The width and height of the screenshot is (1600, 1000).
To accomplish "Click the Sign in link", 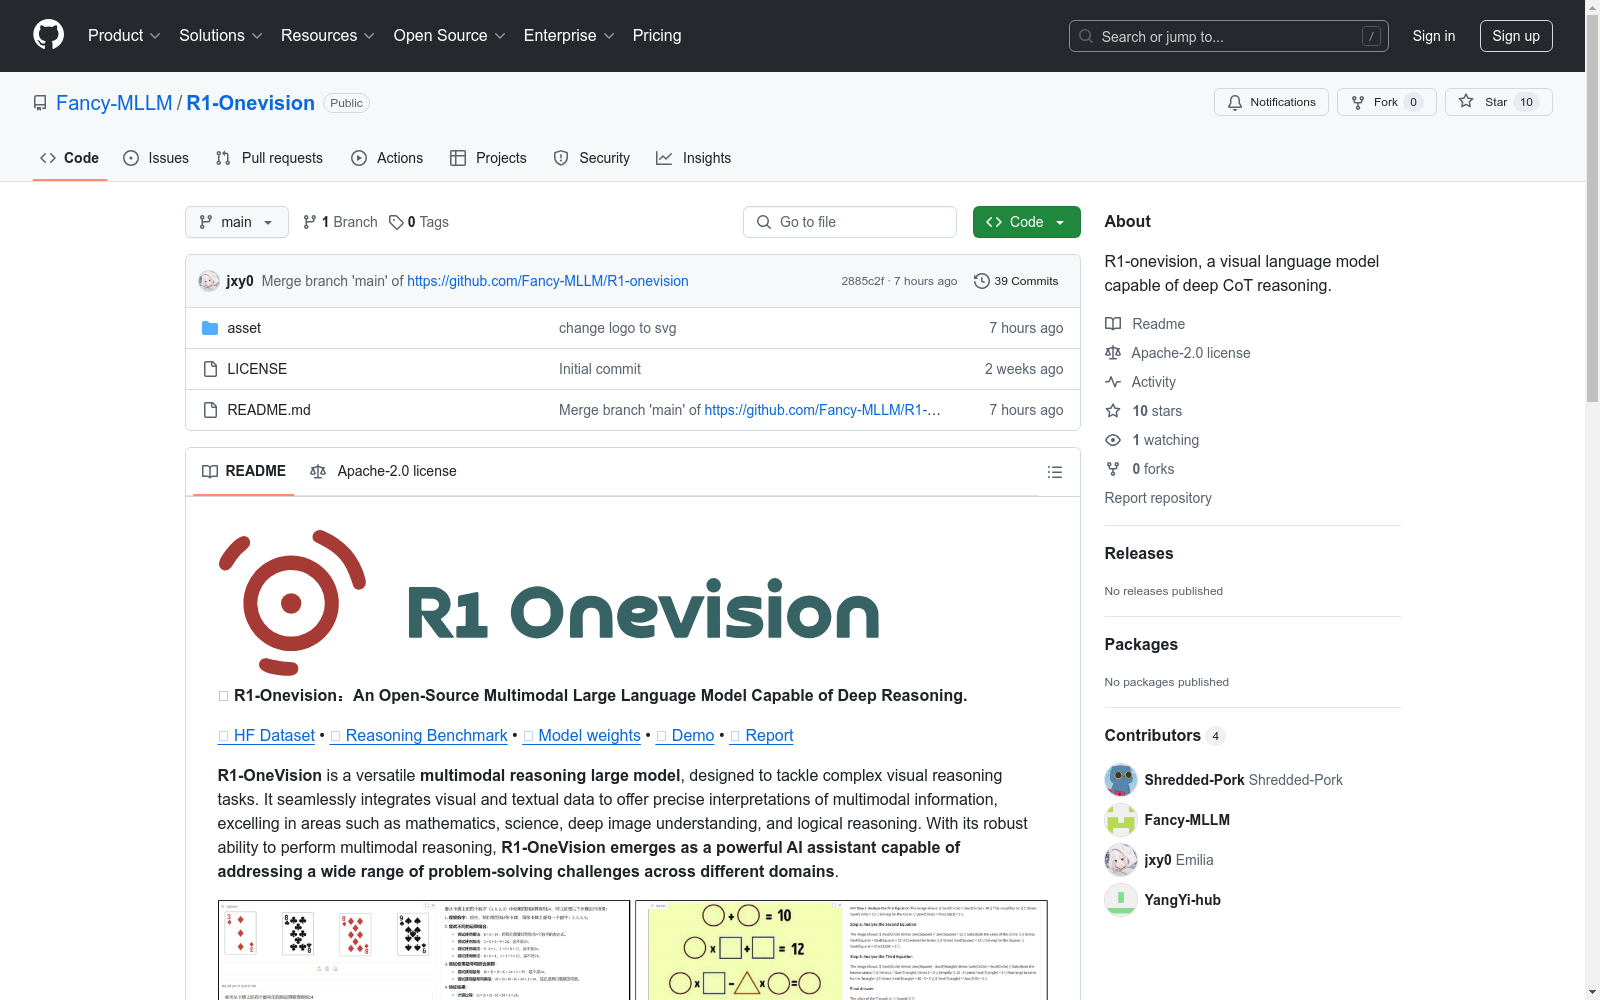I will 1434,36.
